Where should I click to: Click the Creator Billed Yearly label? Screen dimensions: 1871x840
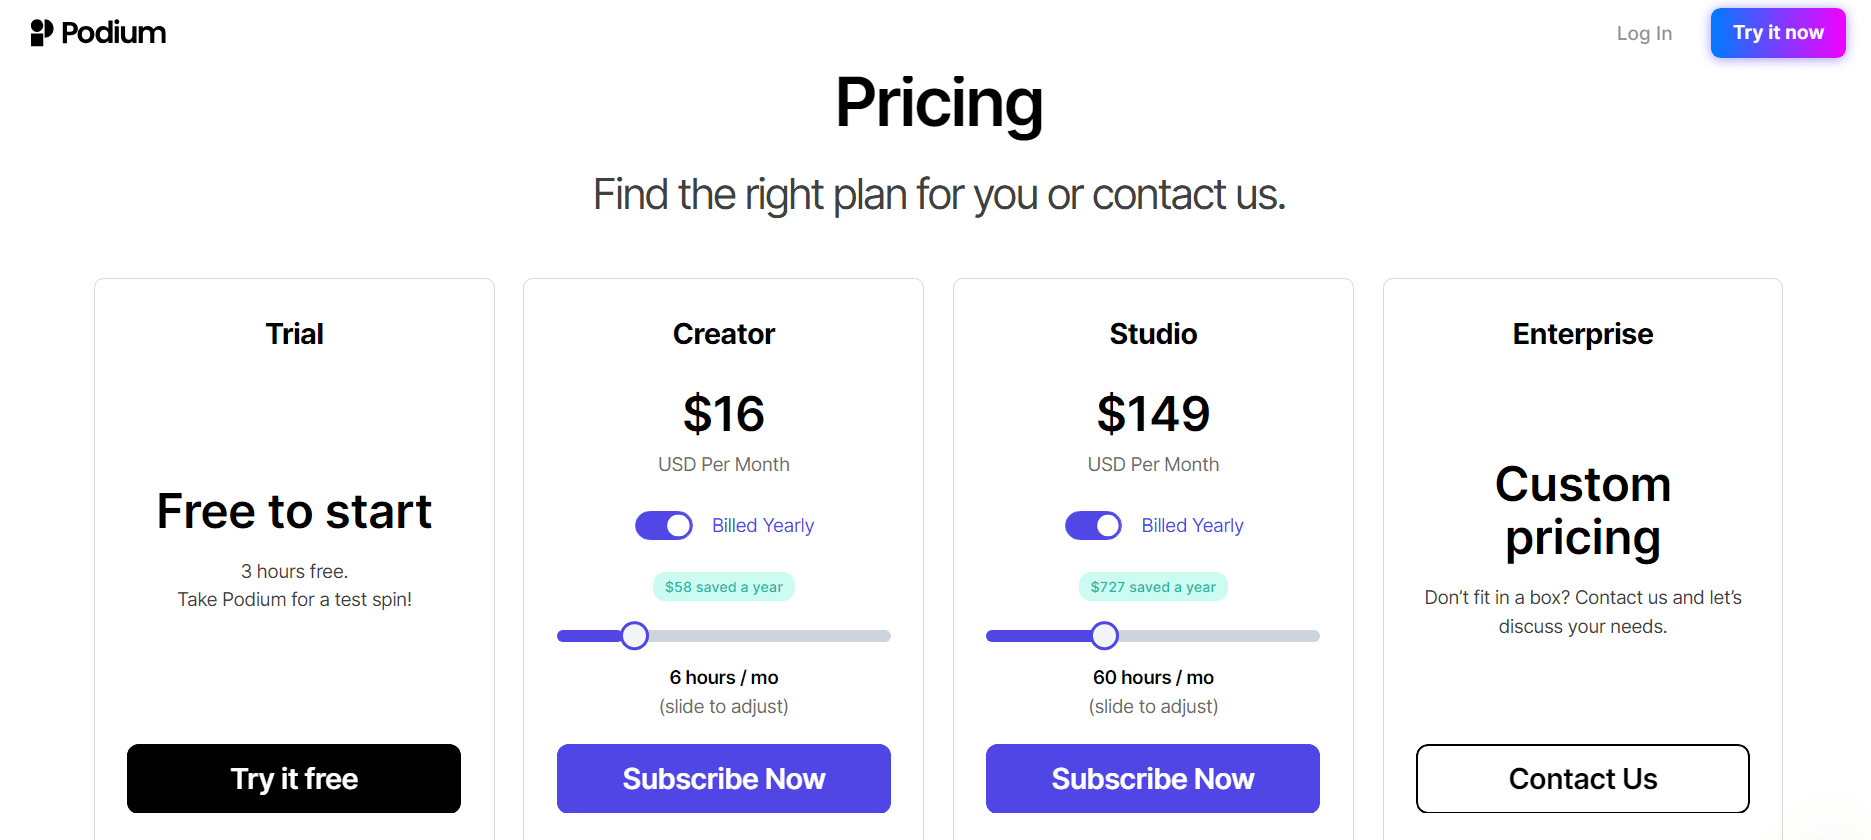[x=763, y=525]
